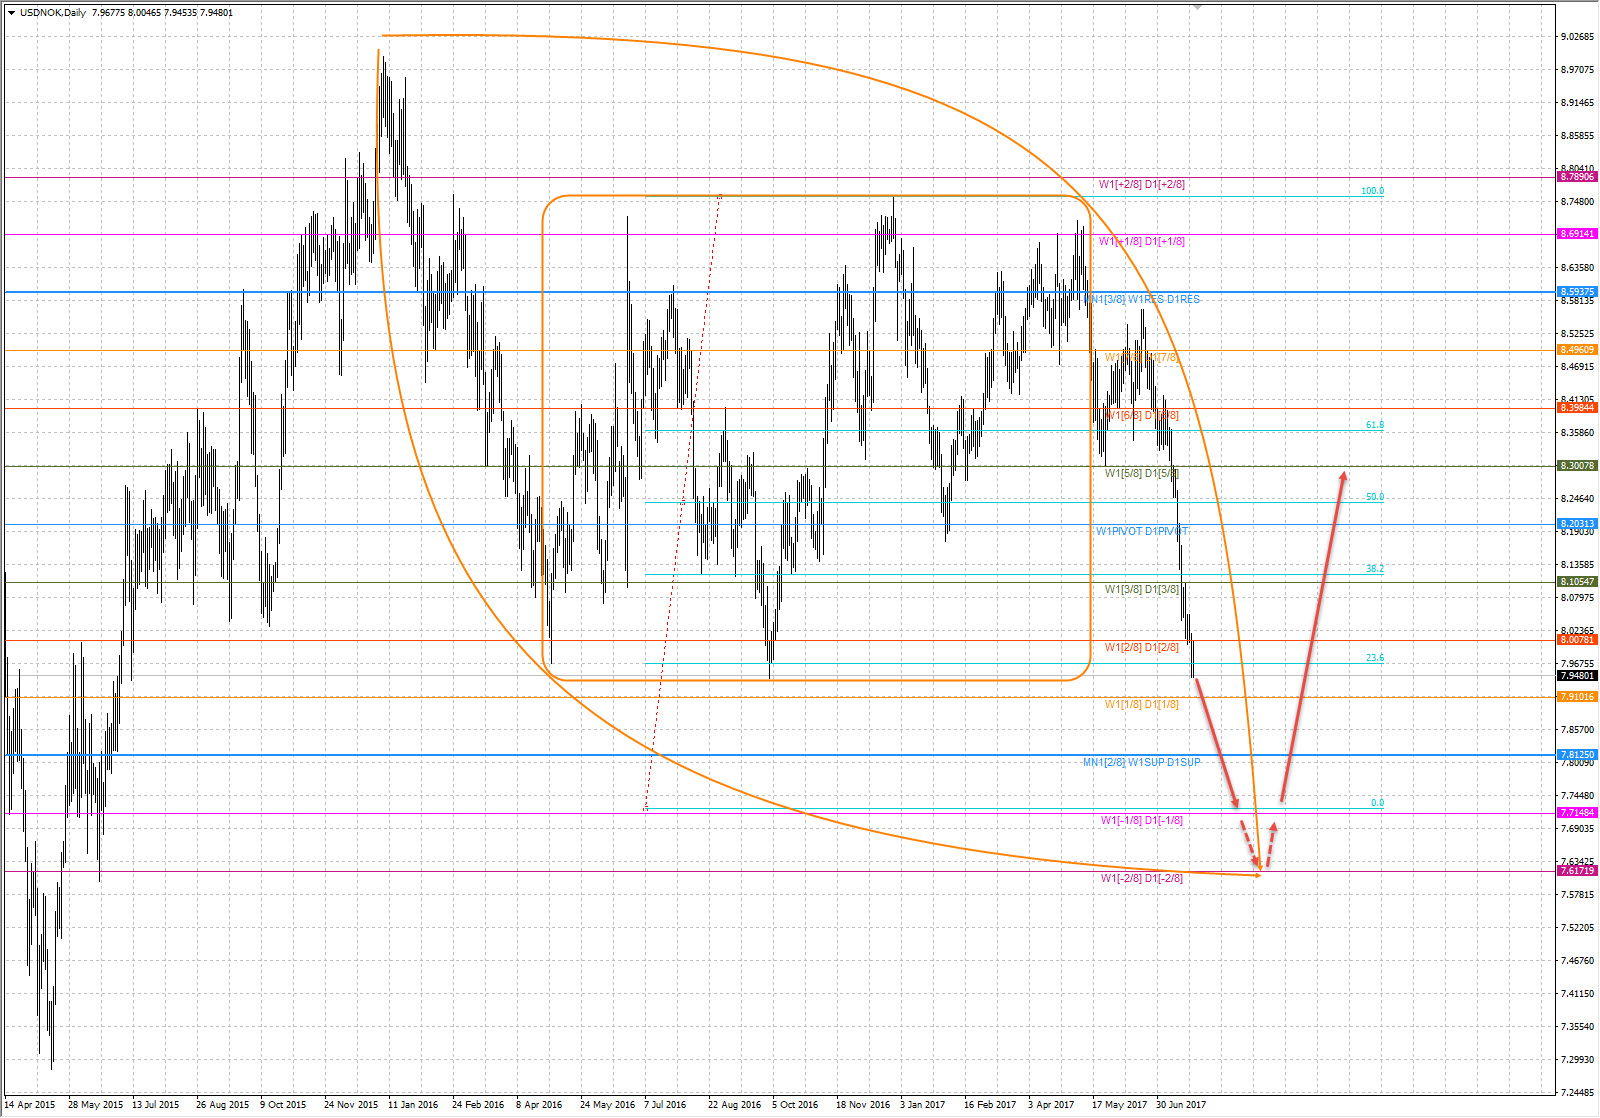Click the 9.02685 price on the scale
Screen dimensions: 1600x1118
[x=1577, y=37]
